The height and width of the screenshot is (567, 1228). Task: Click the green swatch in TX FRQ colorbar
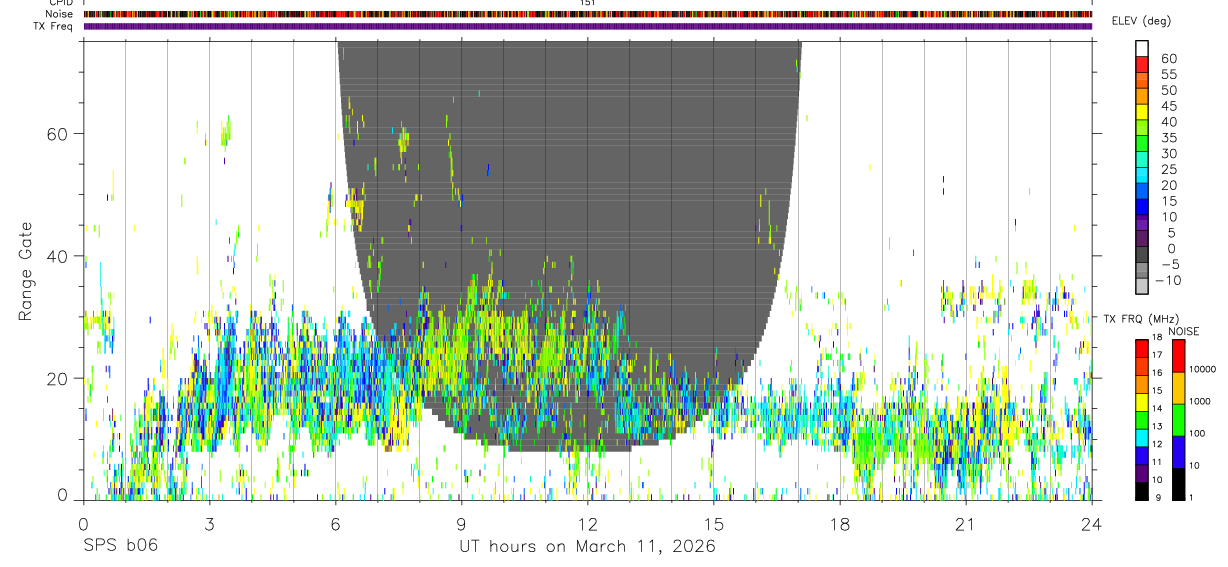click(x=1141, y=419)
